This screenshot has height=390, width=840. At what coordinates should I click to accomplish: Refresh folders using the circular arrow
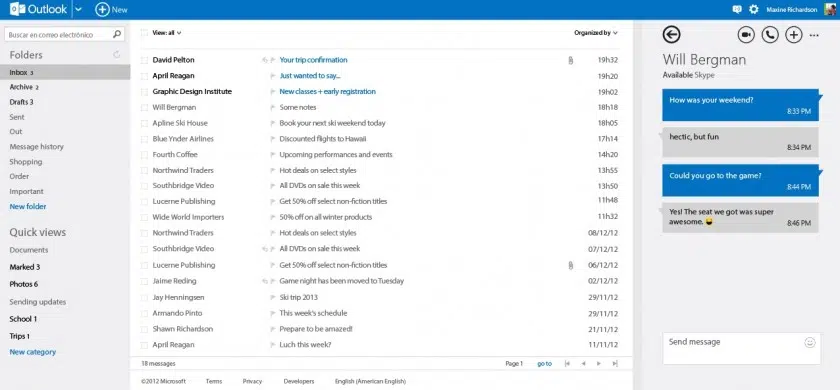(x=116, y=55)
